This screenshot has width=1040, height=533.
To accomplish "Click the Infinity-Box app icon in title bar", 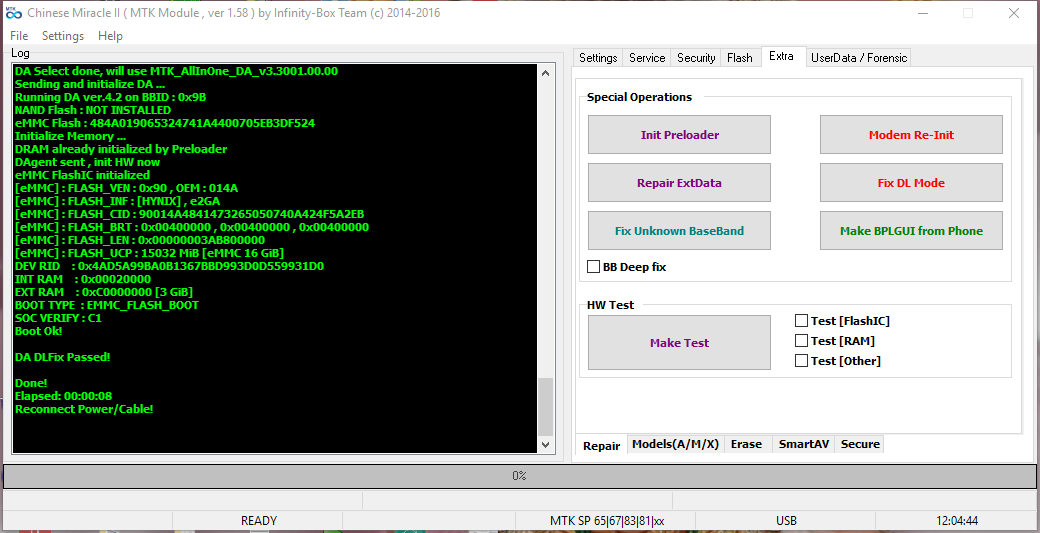I will (x=13, y=13).
